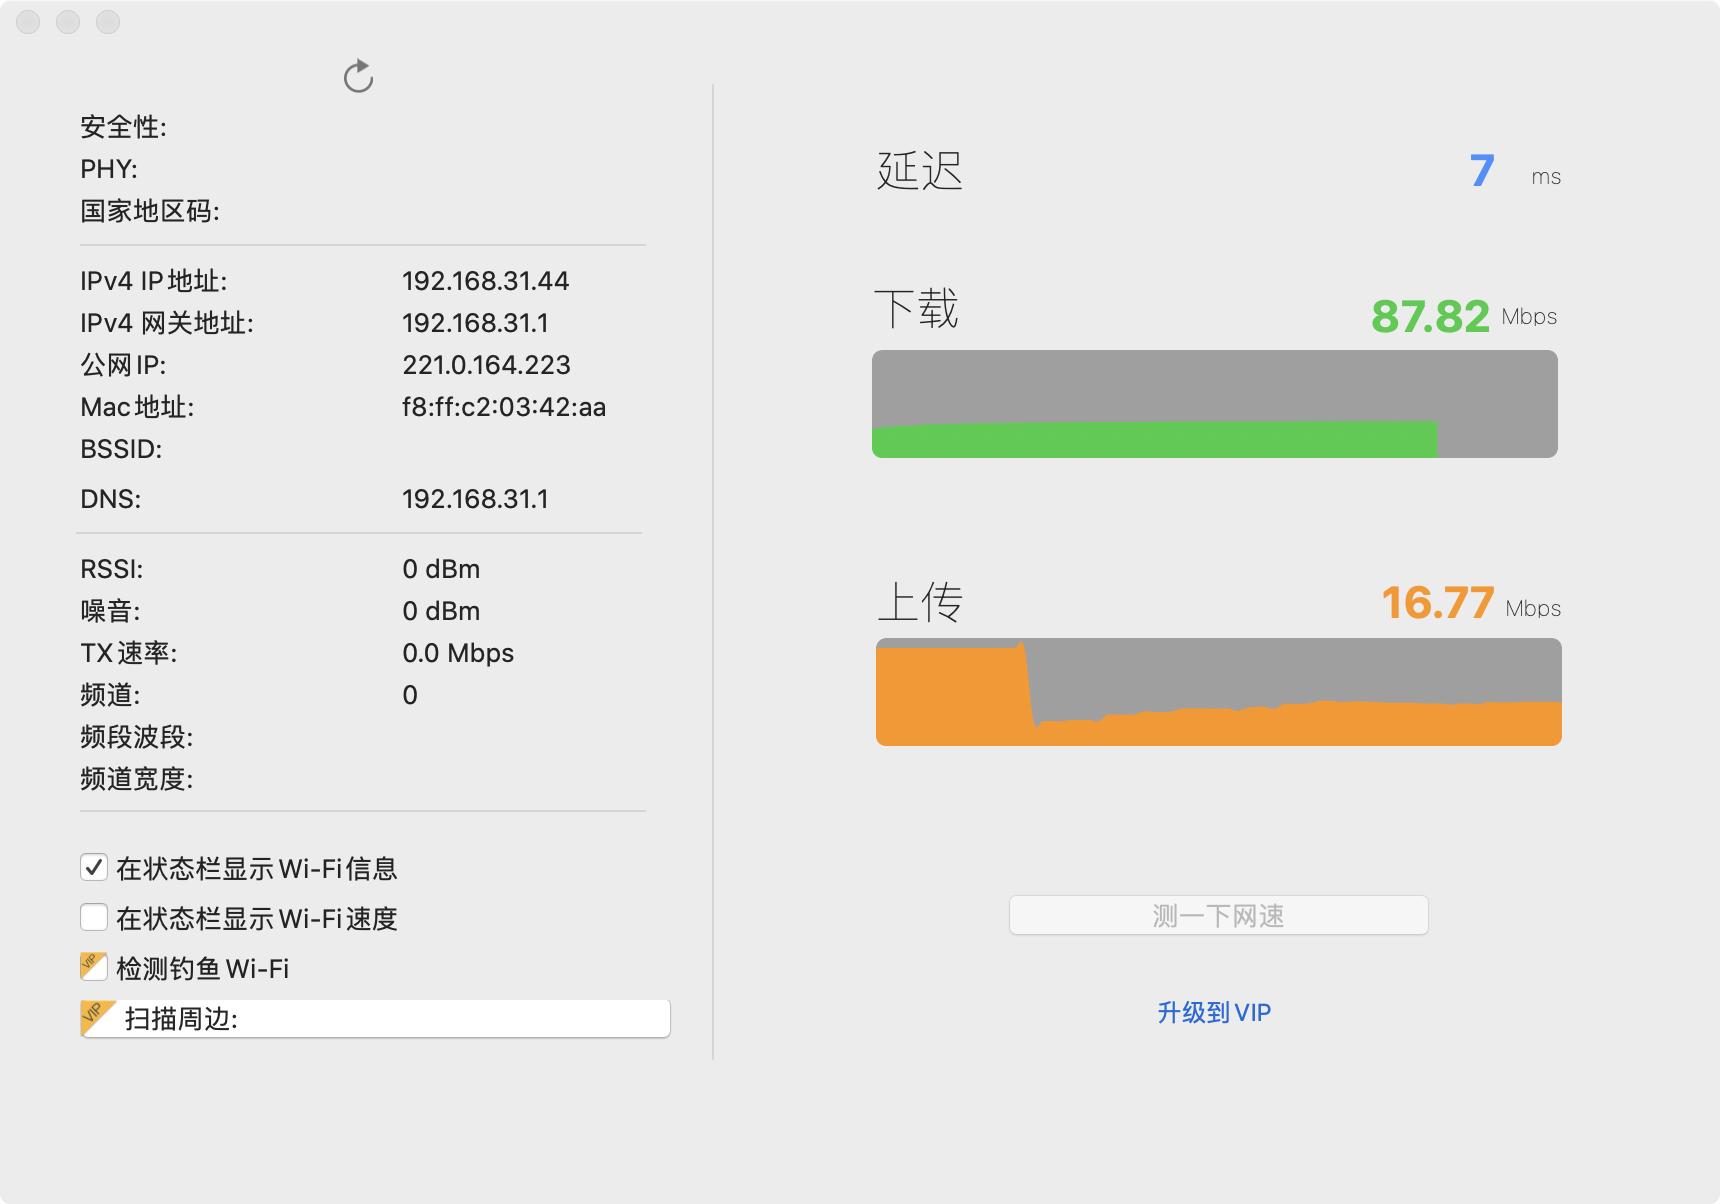The height and width of the screenshot is (1204, 1720).
Task: Click the 扫描周边 scan nearby field
Action: 400,1018
